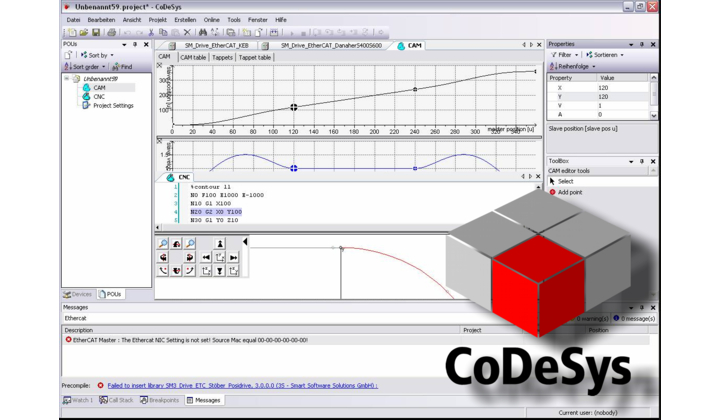Click the rewind double-arrow icon in CNC panel
This screenshot has width=720, height=420.
(206, 257)
